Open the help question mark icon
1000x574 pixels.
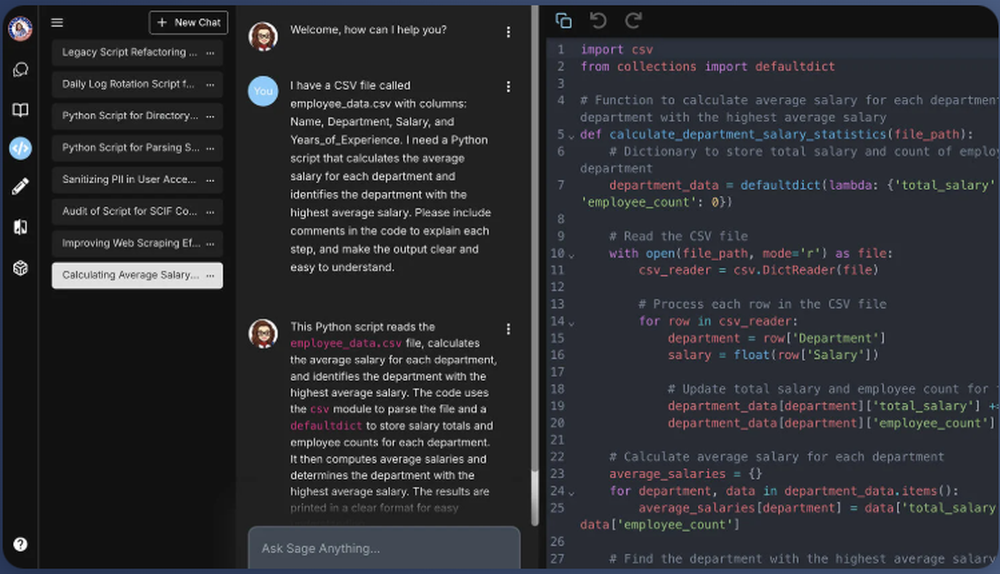20,544
